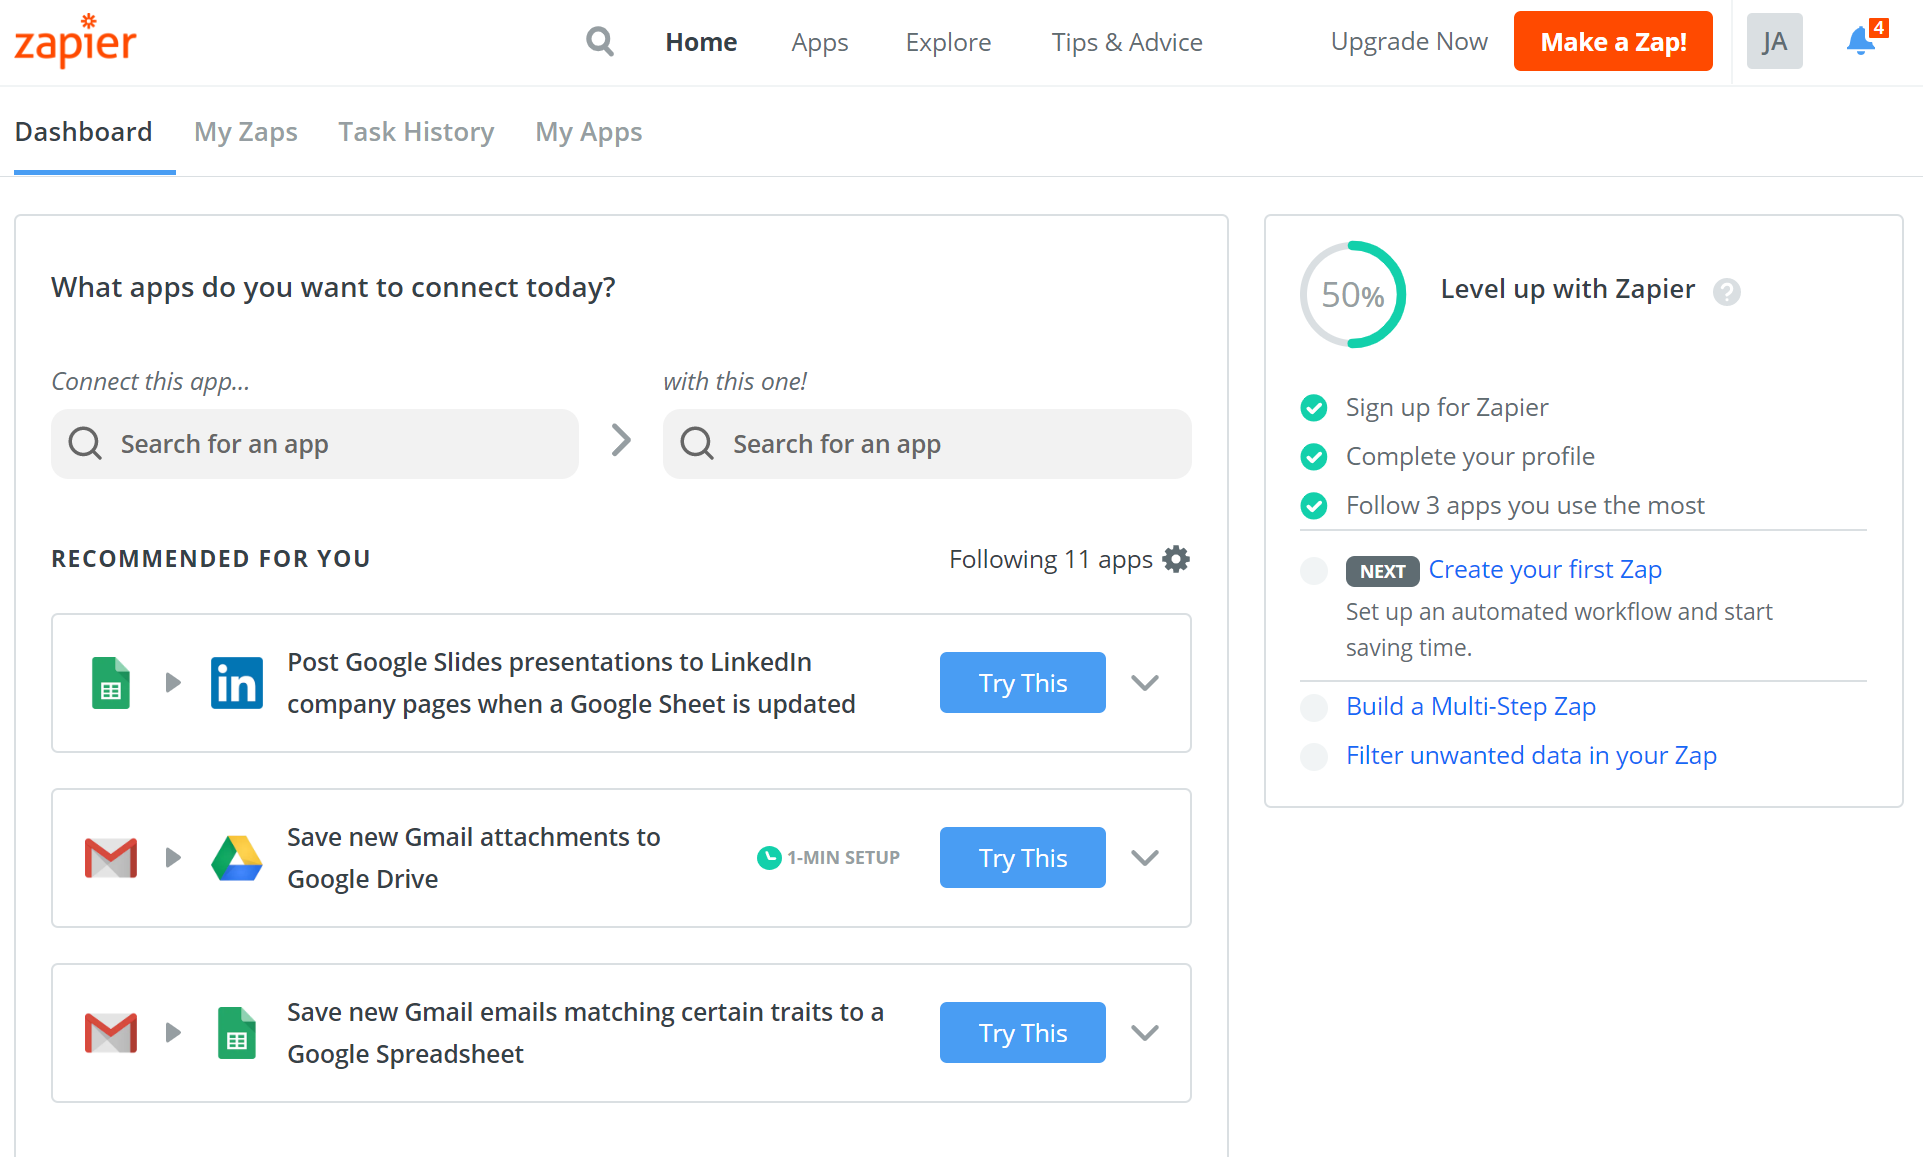Viewport: 1923px width, 1157px height.
Task: Click the Following 11 apps text
Action: coord(1051,560)
